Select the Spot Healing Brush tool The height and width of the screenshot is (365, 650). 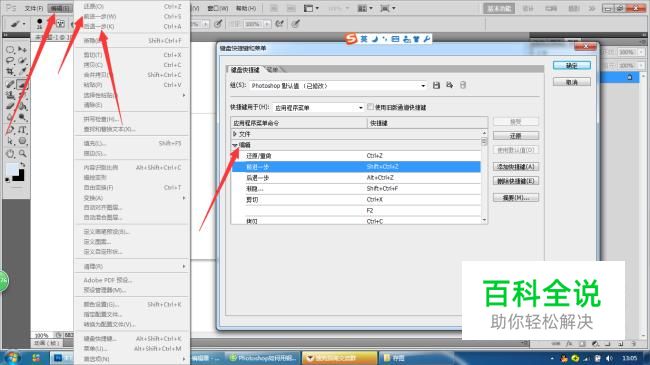pos(10,84)
